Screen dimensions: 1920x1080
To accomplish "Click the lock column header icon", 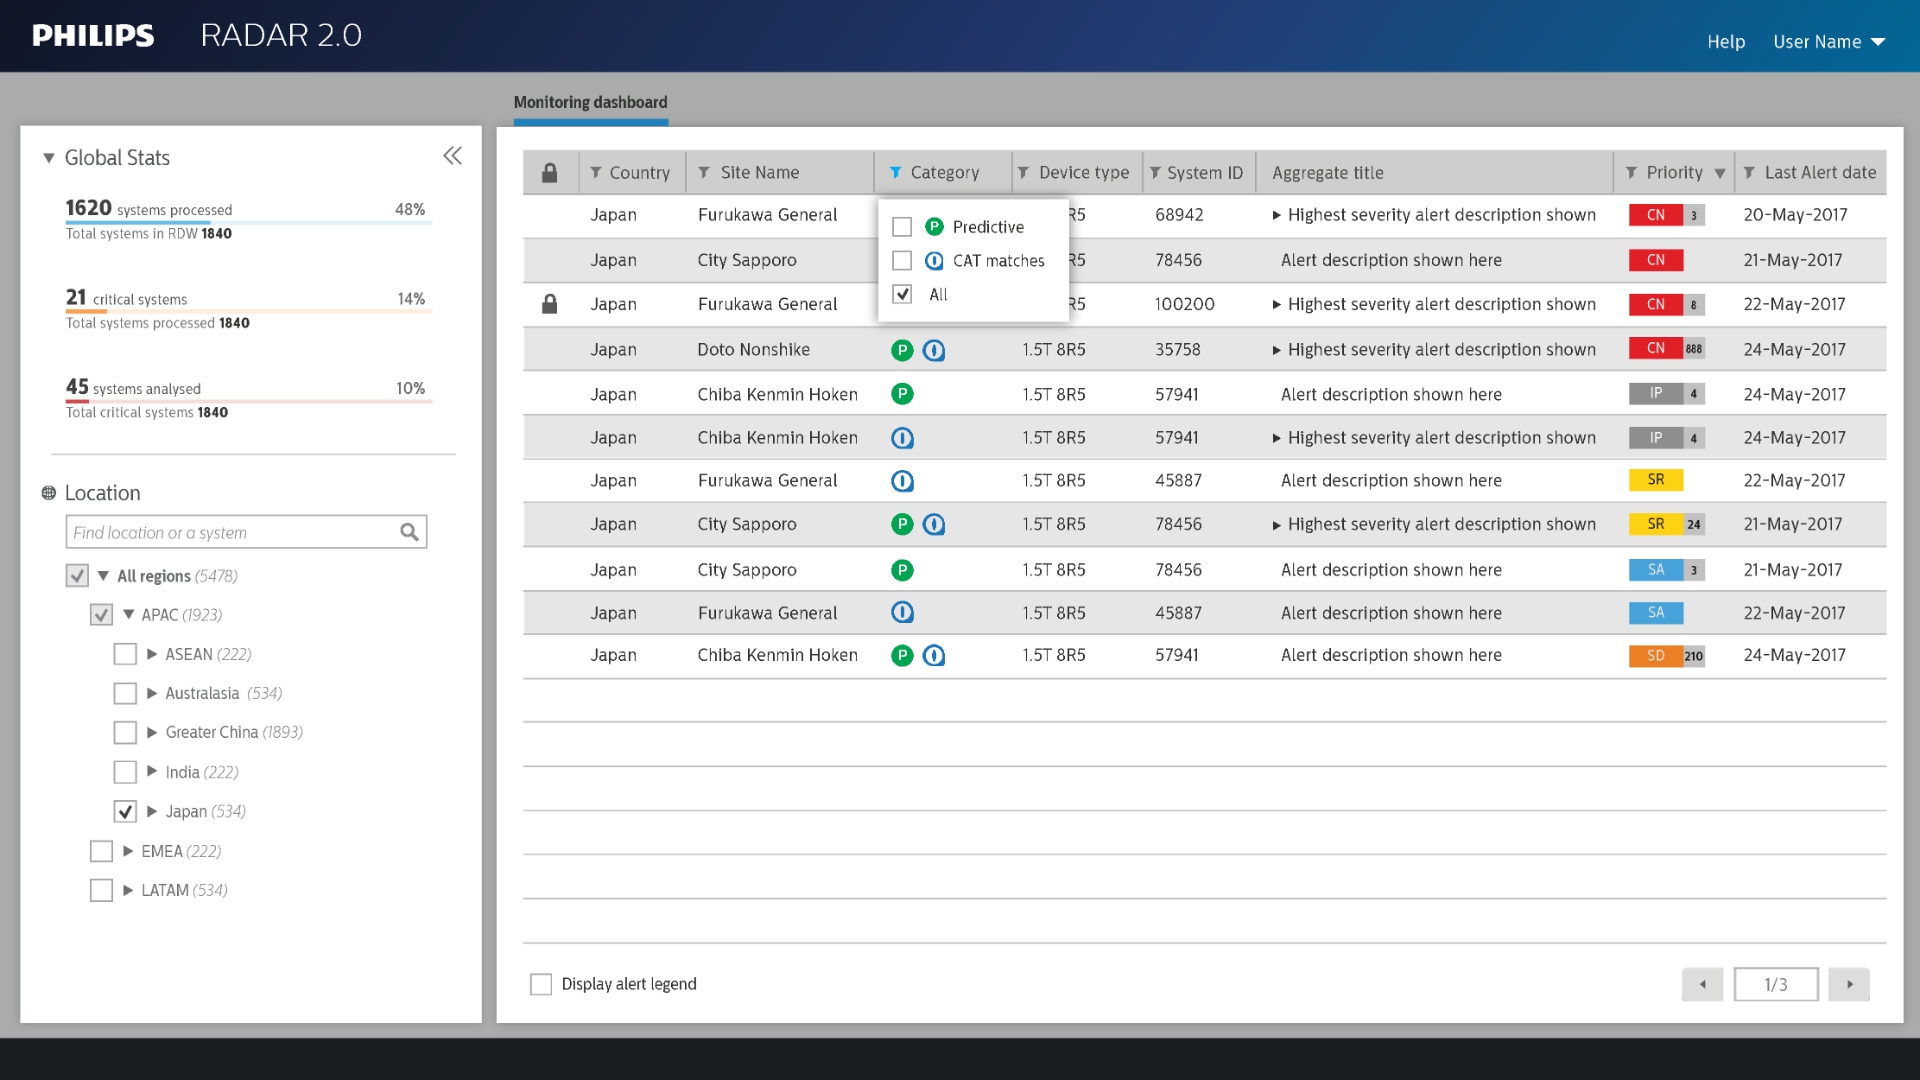I will [x=550, y=172].
